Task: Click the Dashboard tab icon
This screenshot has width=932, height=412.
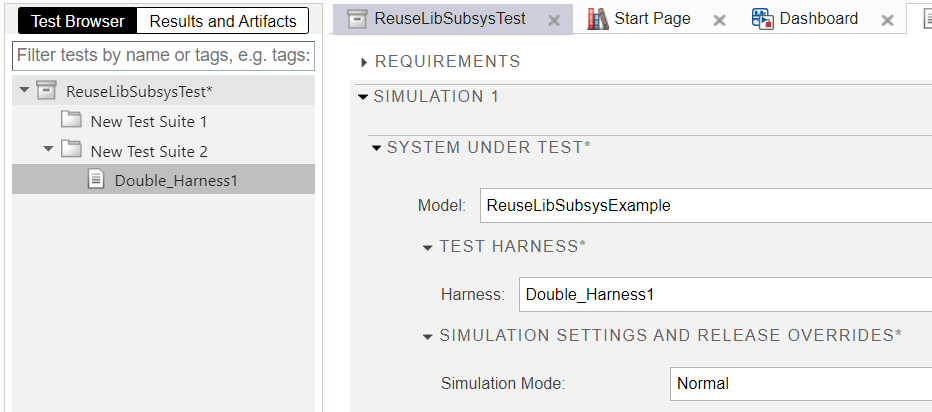Action: pyautogui.click(x=762, y=19)
